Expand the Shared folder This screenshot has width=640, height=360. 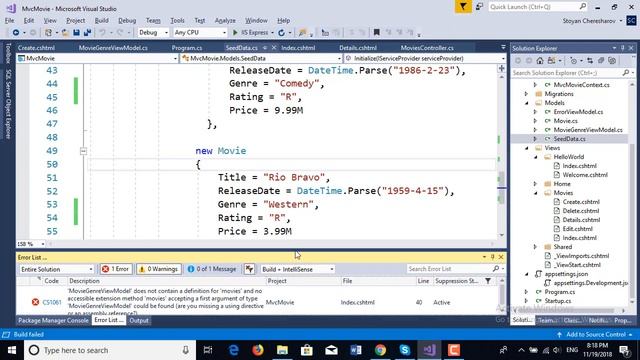(x=536, y=247)
